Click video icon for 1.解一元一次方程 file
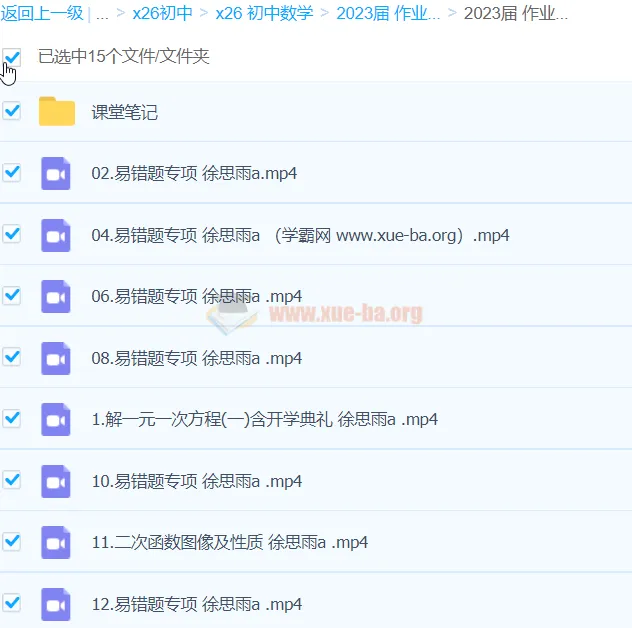 pos(56,420)
